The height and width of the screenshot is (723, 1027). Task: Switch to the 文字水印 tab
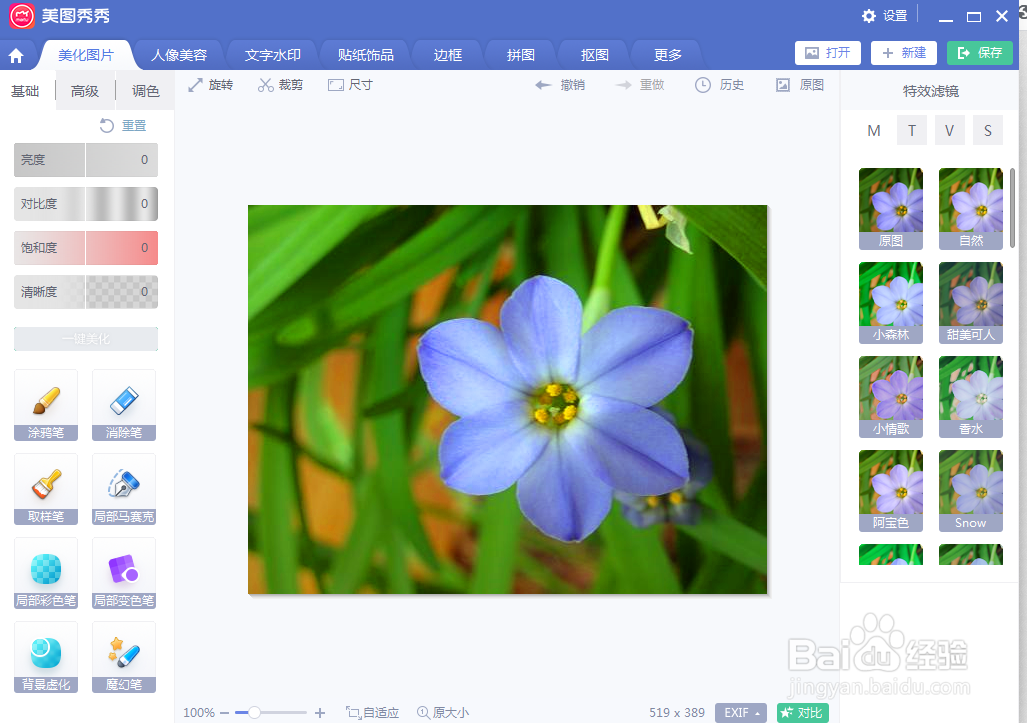pos(272,55)
